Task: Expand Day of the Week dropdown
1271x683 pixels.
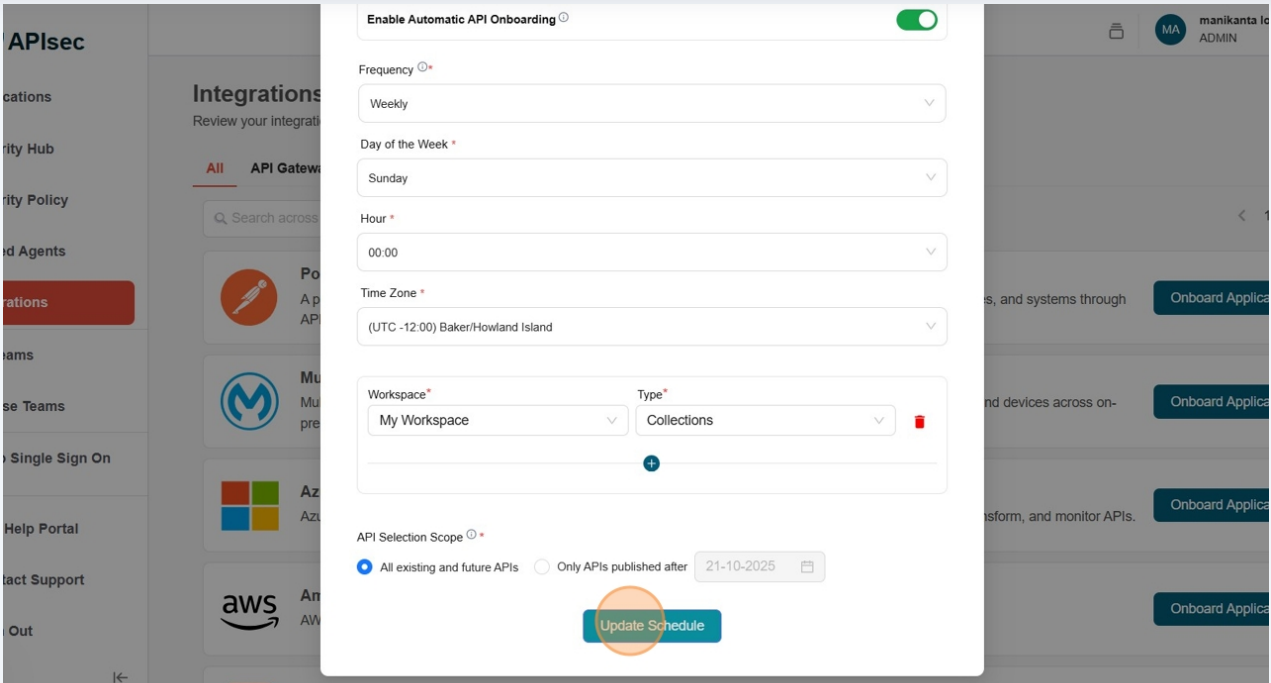Action: point(651,178)
